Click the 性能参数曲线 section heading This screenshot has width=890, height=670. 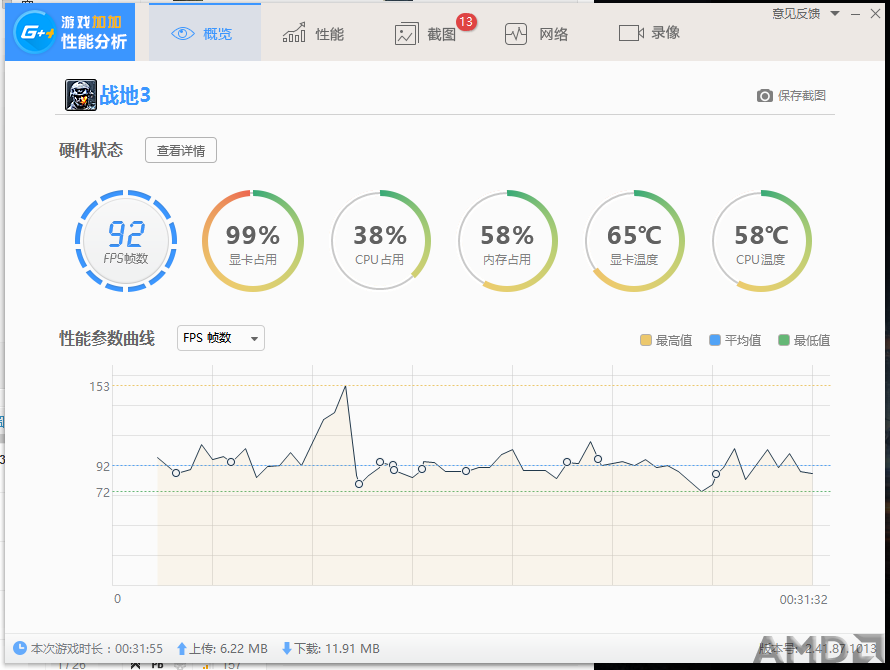(107, 338)
